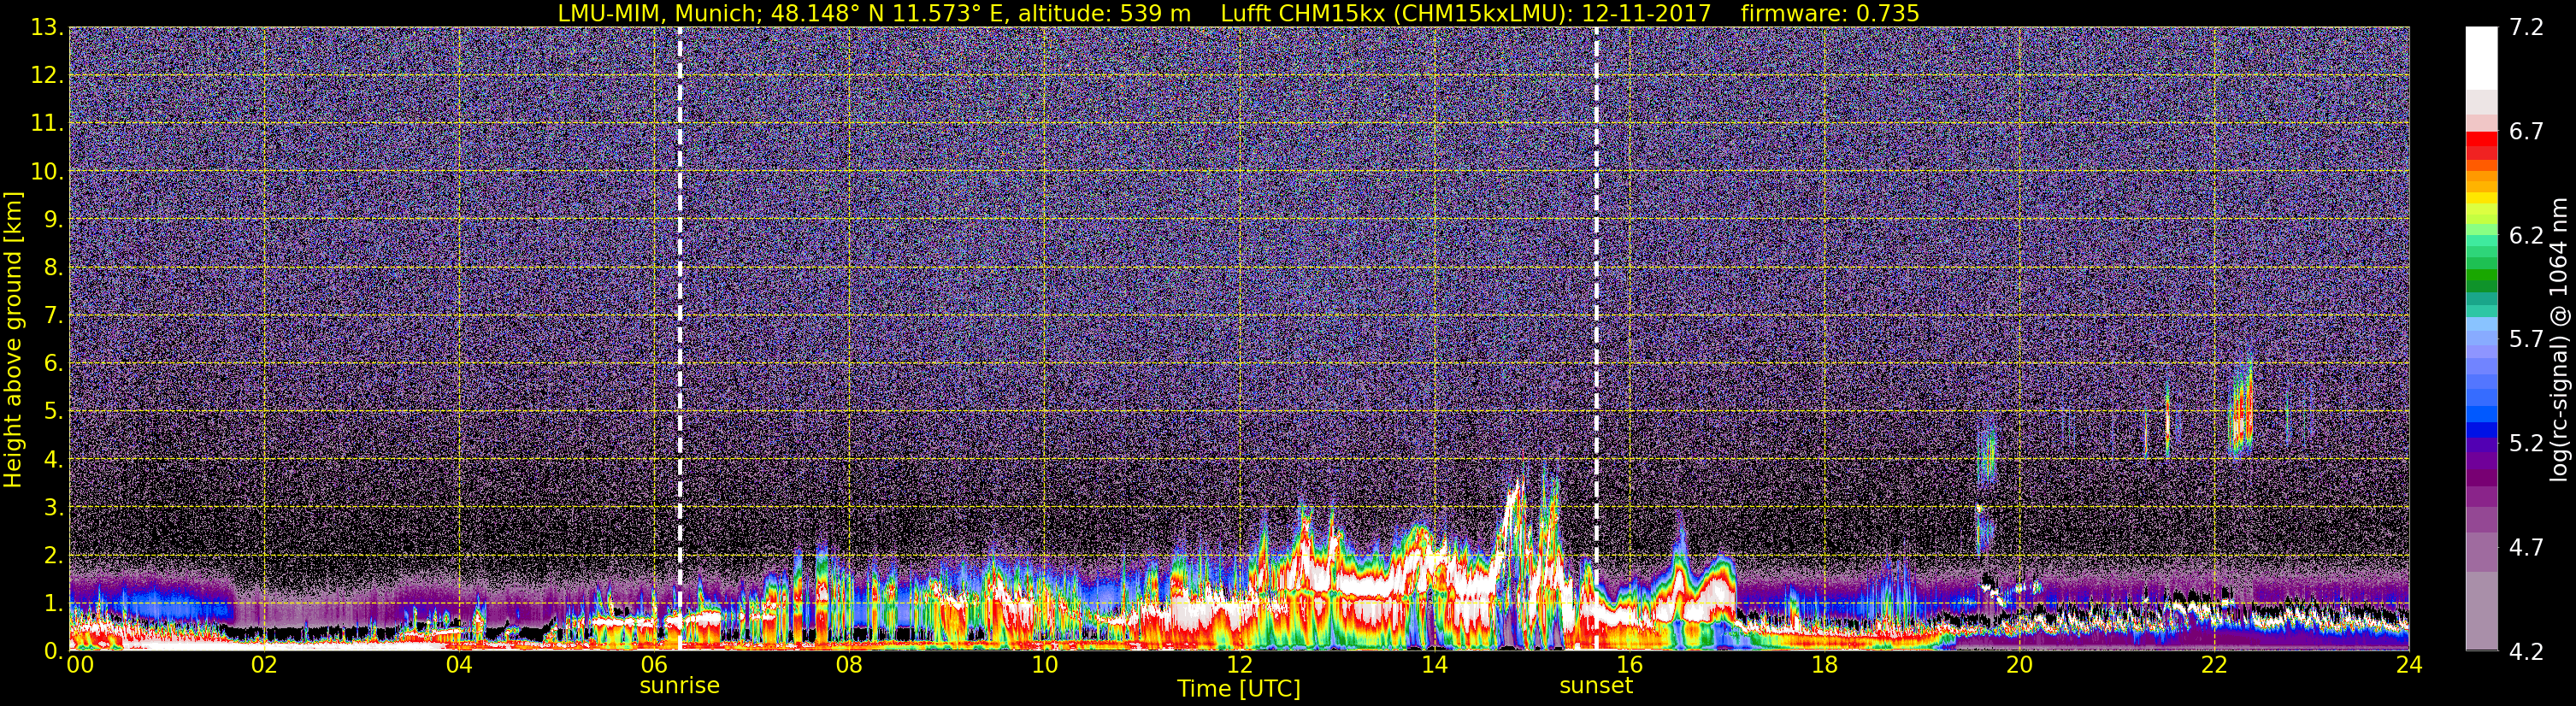Viewport: 2576px width, 706px height.
Task: Click the y-axis tick label '13.'
Action: [x=48, y=28]
